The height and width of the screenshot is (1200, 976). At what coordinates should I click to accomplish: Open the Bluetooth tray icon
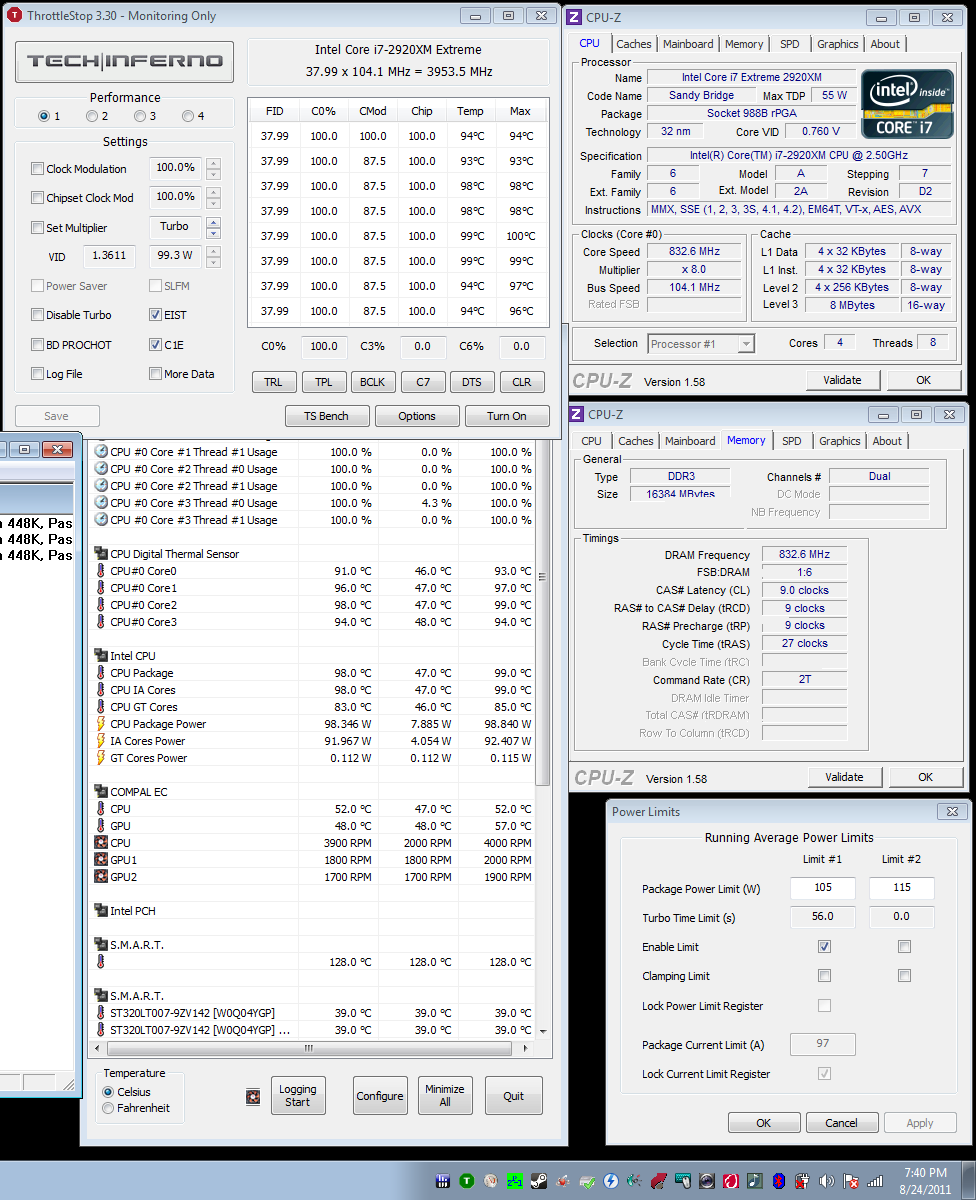[778, 1181]
